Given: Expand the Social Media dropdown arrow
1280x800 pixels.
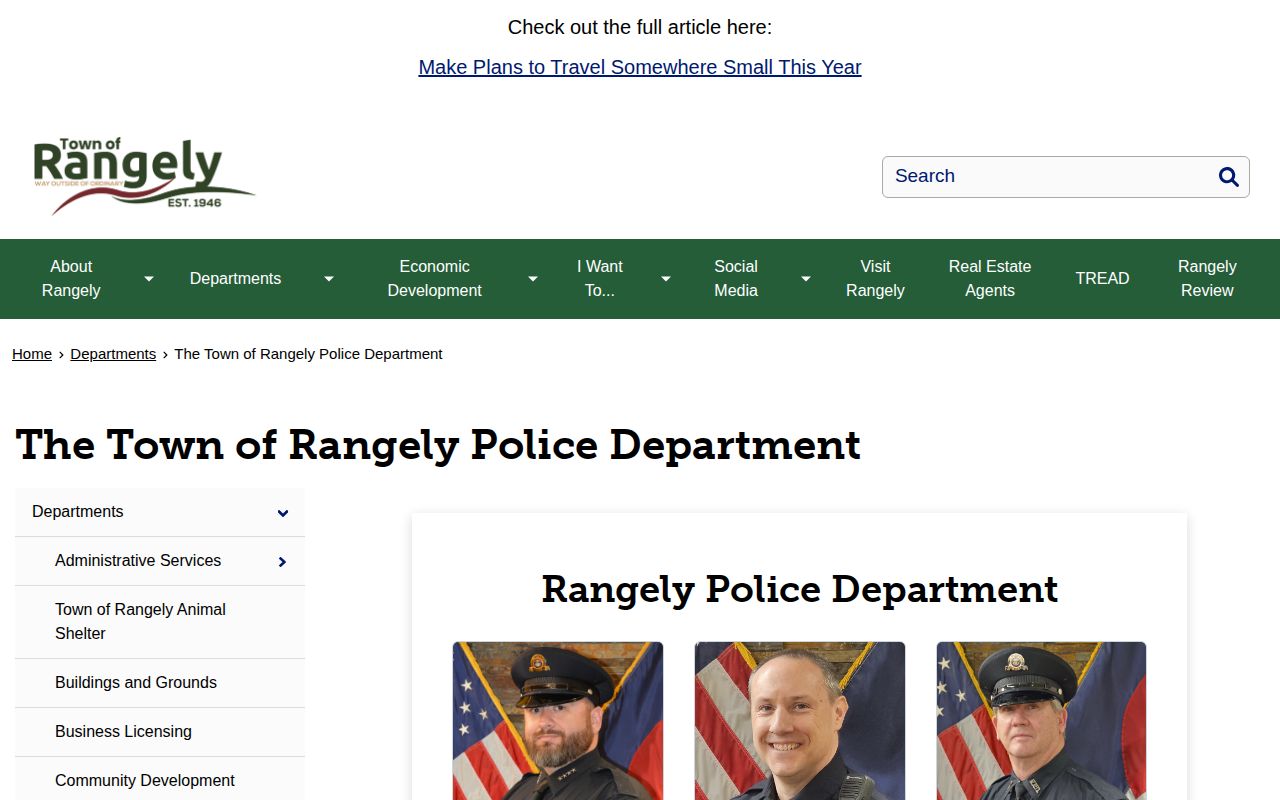Looking at the screenshot, I should click(805, 279).
